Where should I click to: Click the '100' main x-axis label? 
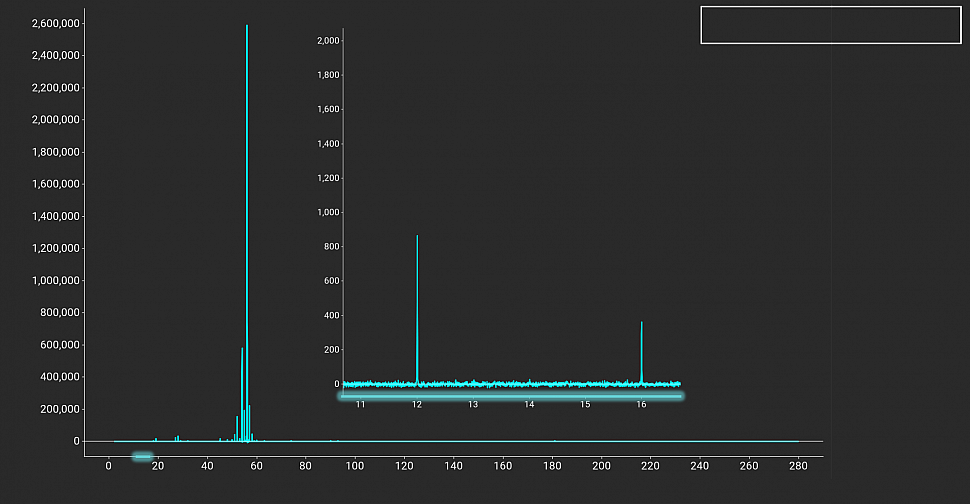(x=355, y=466)
